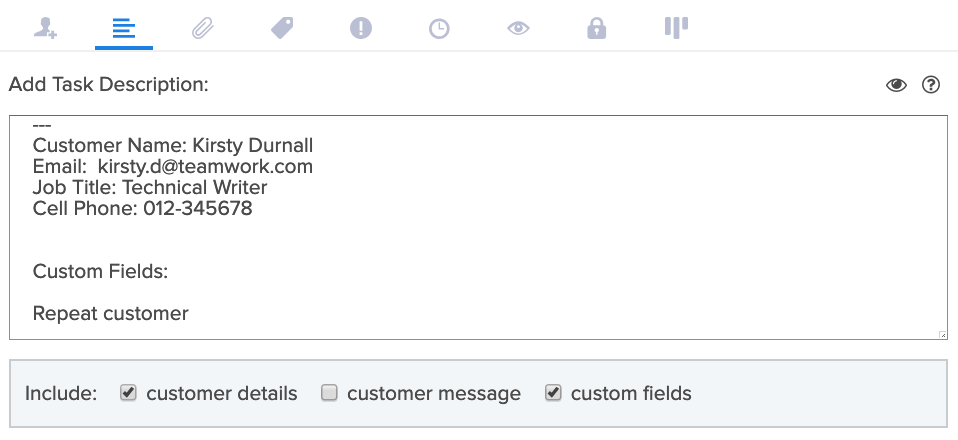
Task: Open help question mark icon
Action: pos(931,84)
